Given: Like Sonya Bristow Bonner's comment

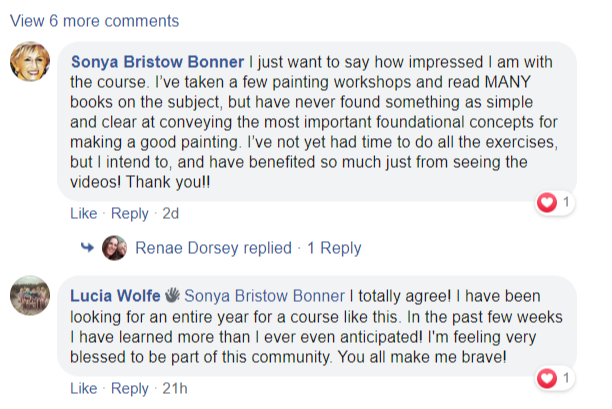Looking at the screenshot, I should coord(84,214).
